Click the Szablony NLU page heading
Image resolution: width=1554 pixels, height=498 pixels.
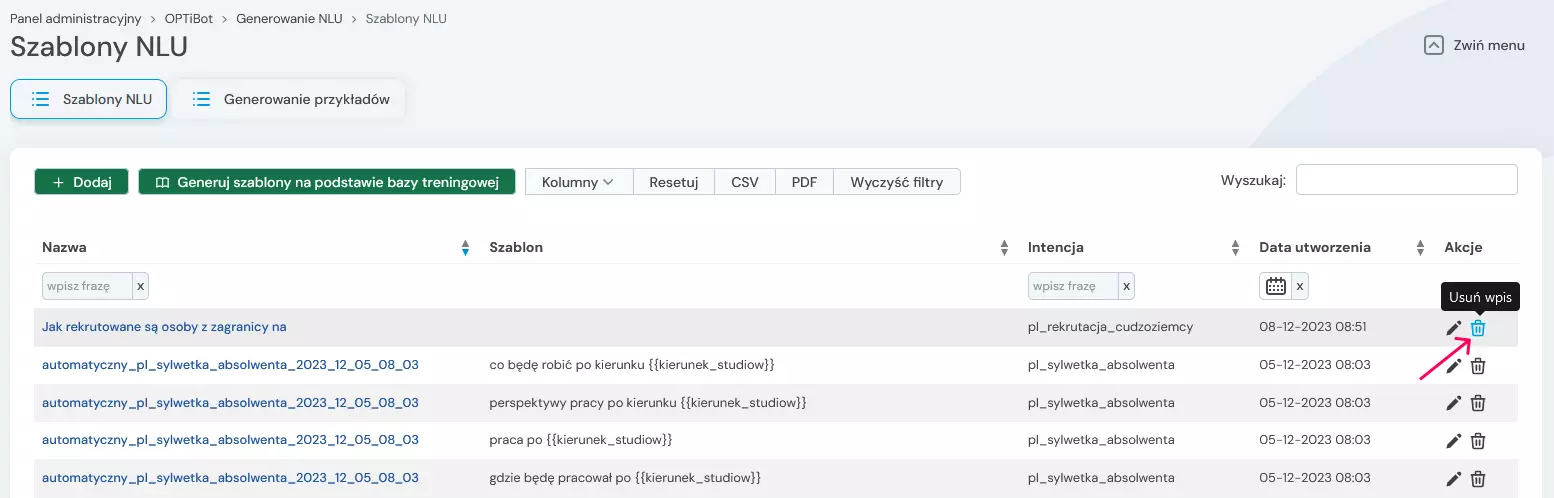pyautogui.click(x=99, y=47)
